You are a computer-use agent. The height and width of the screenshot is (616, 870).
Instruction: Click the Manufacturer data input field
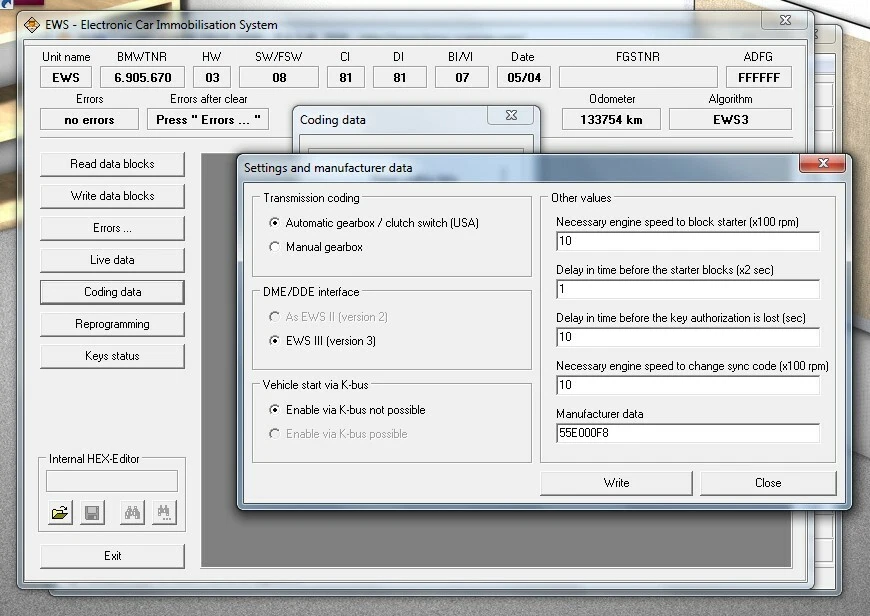pos(687,433)
